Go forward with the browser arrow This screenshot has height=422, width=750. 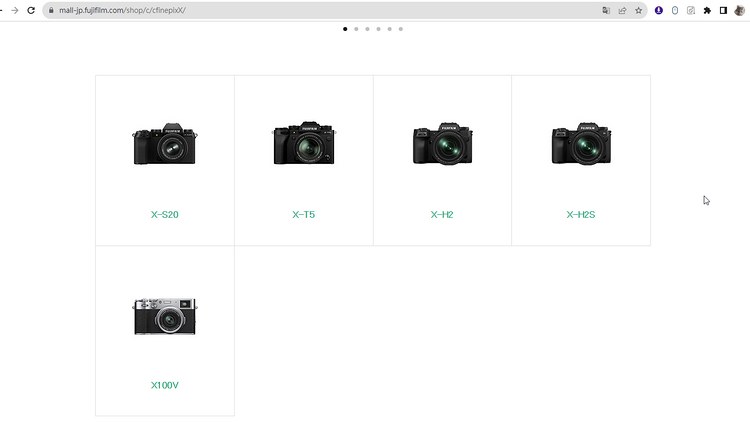pyautogui.click(x=15, y=10)
